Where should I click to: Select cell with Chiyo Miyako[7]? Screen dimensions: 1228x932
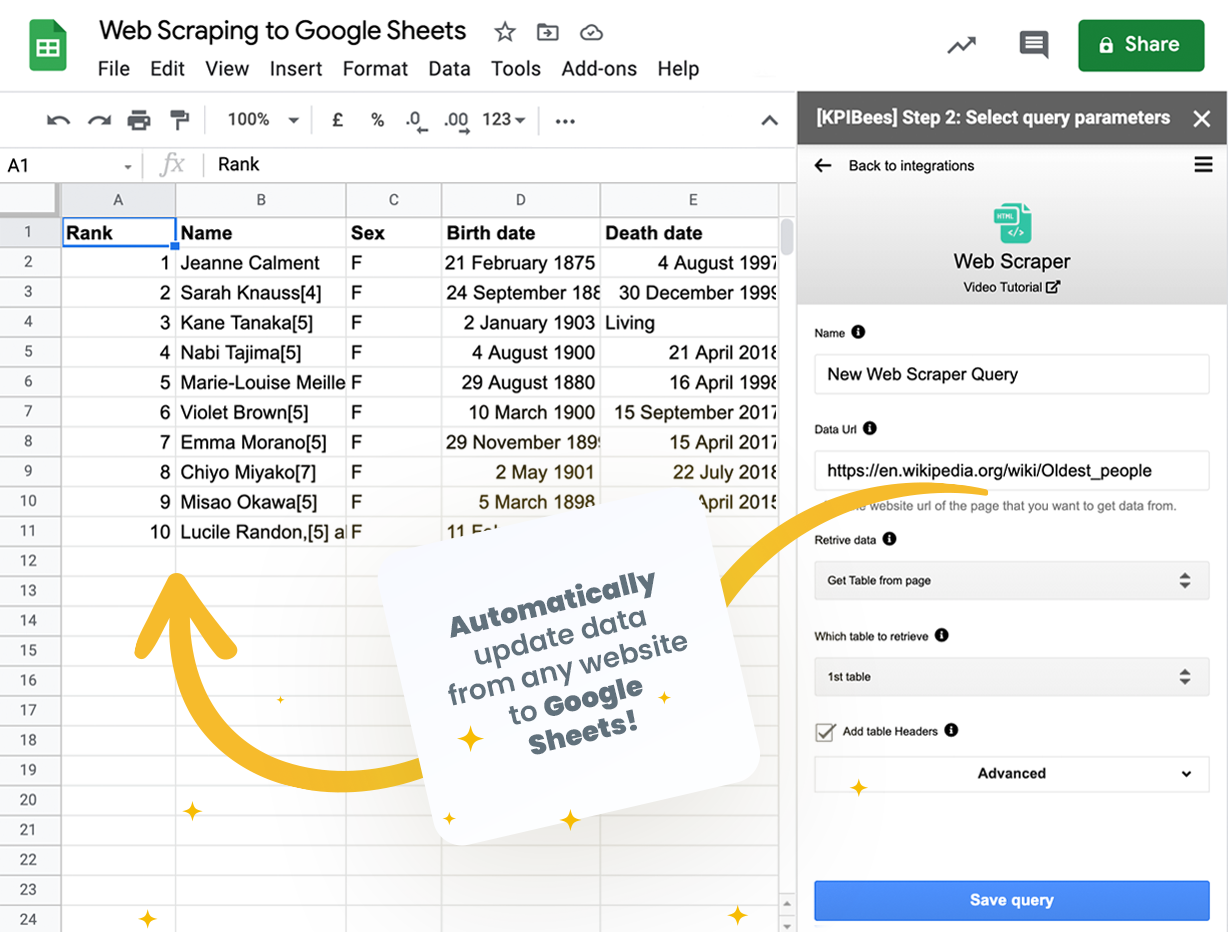coord(261,472)
